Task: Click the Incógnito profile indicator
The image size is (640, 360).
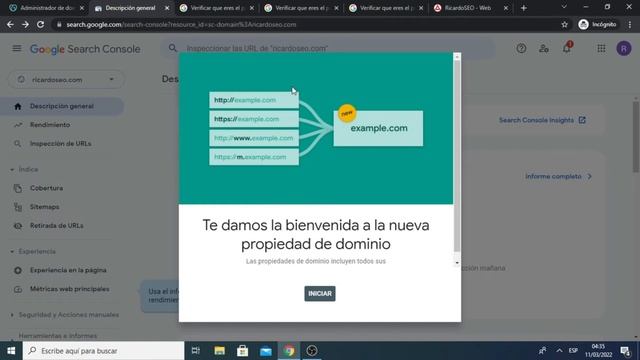Action: [597, 24]
